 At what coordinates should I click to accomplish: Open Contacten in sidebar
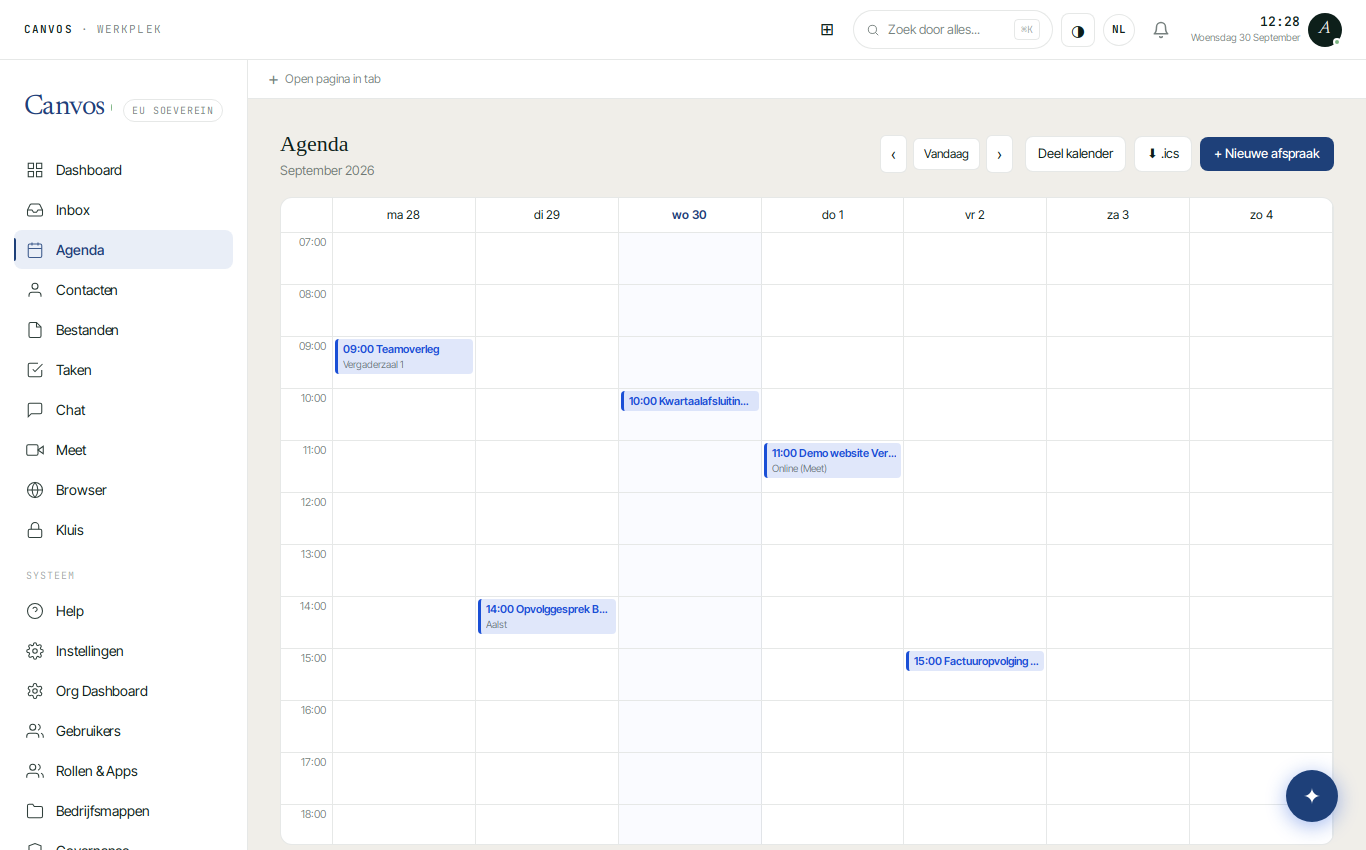point(124,290)
